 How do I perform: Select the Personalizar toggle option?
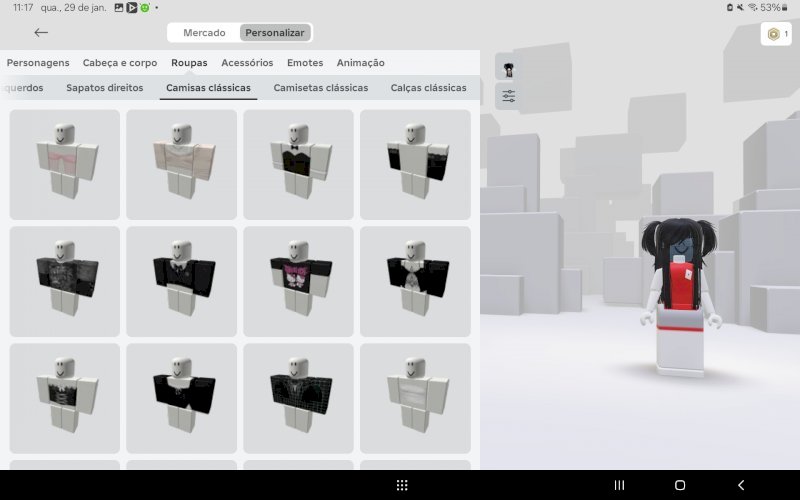point(275,33)
